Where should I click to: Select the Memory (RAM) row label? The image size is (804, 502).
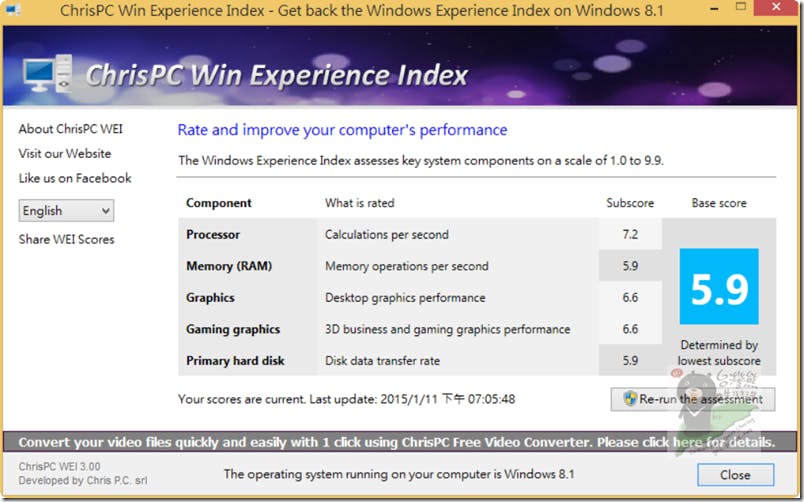click(x=229, y=266)
